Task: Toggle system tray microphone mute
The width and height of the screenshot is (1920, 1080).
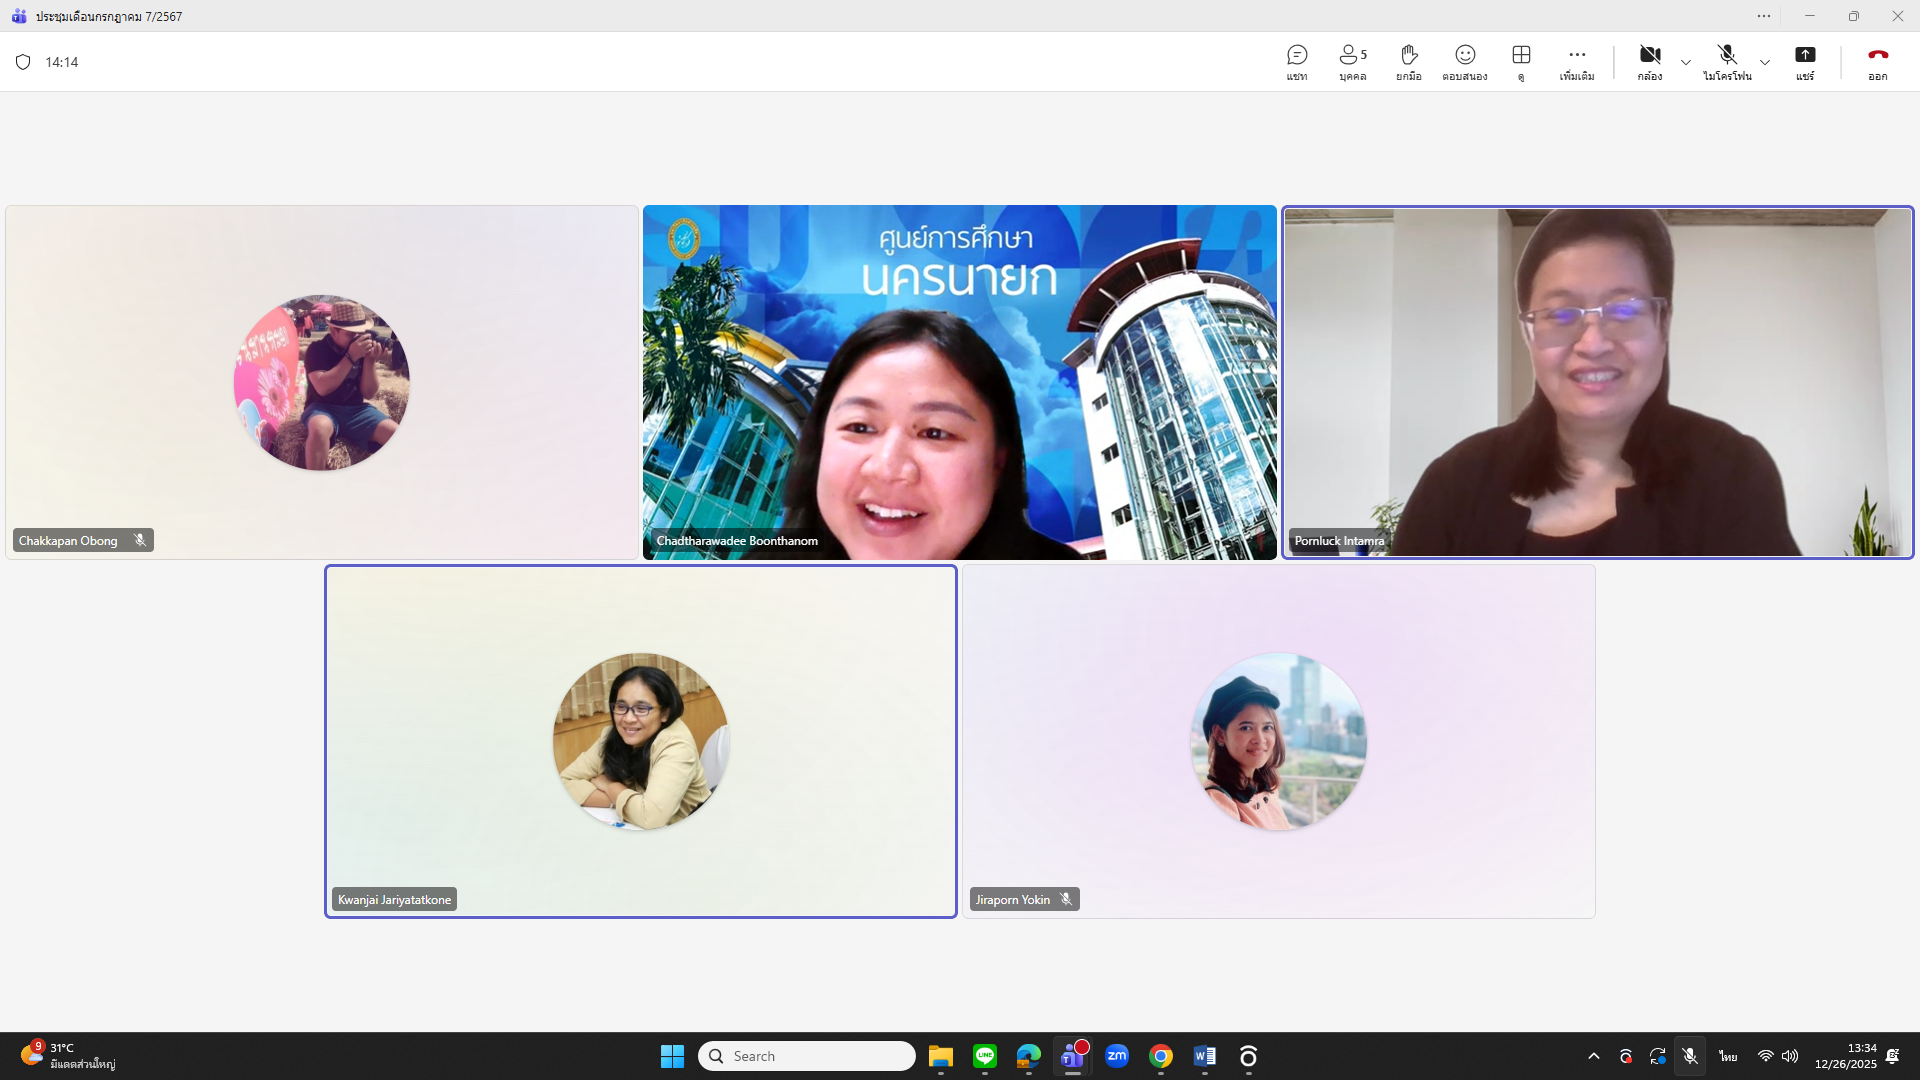Action: (x=1689, y=1056)
